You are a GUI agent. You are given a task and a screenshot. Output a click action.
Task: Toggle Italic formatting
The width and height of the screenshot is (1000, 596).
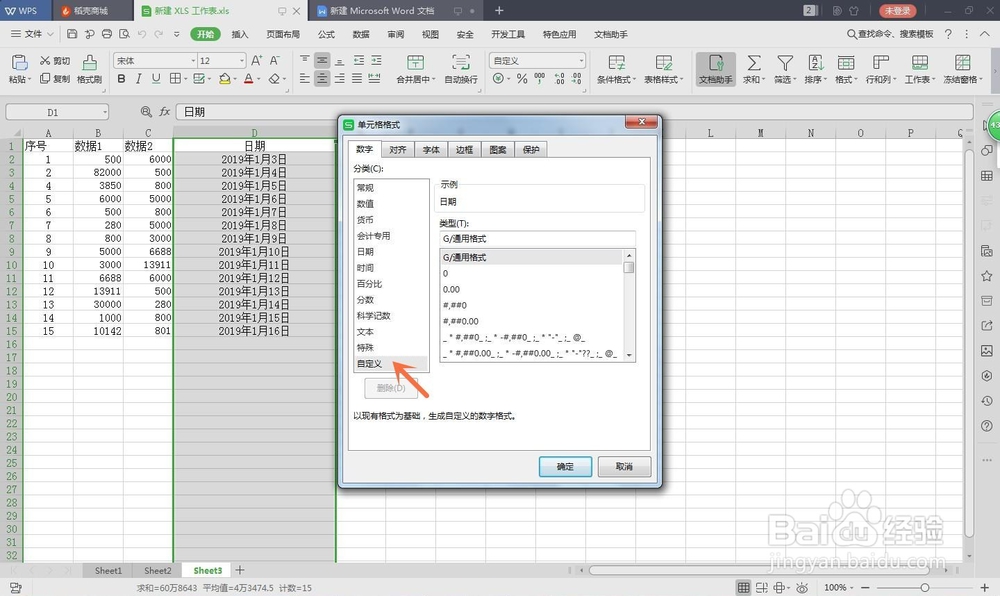pyautogui.click(x=138, y=78)
